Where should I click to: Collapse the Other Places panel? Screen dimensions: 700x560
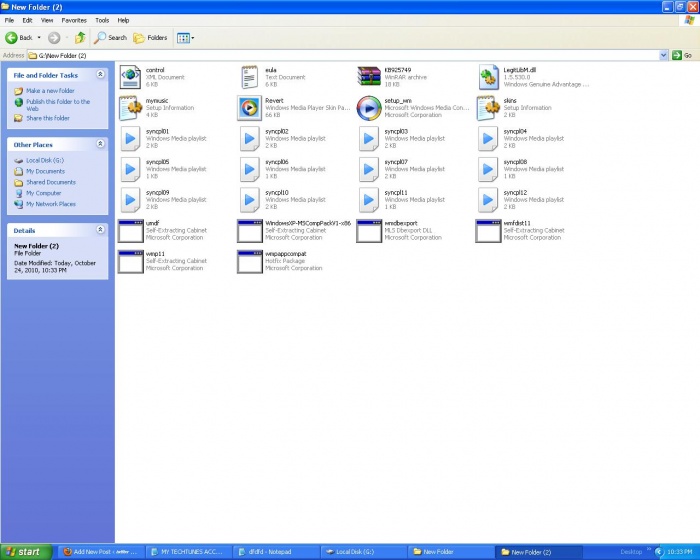(100, 145)
